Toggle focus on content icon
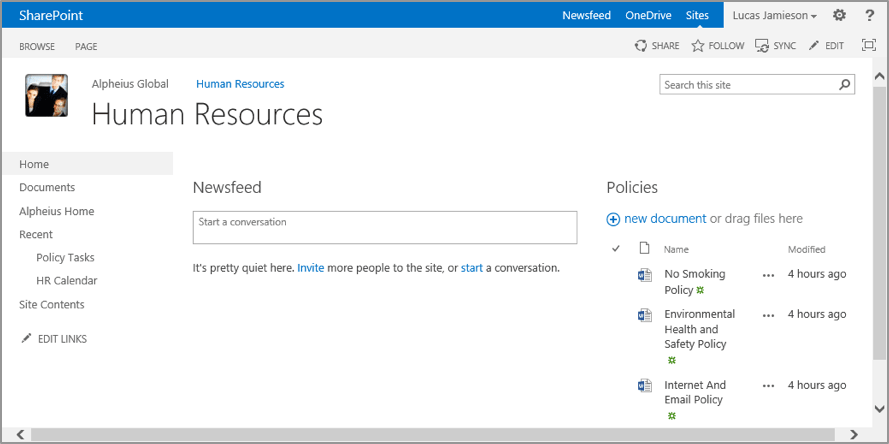This screenshot has width=889, height=444. pyautogui.click(x=868, y=46)
